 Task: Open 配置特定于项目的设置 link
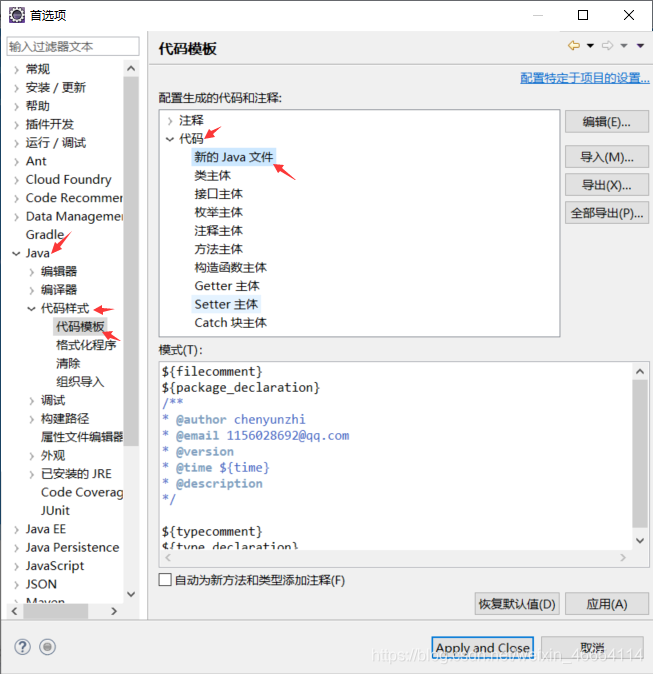585,78
